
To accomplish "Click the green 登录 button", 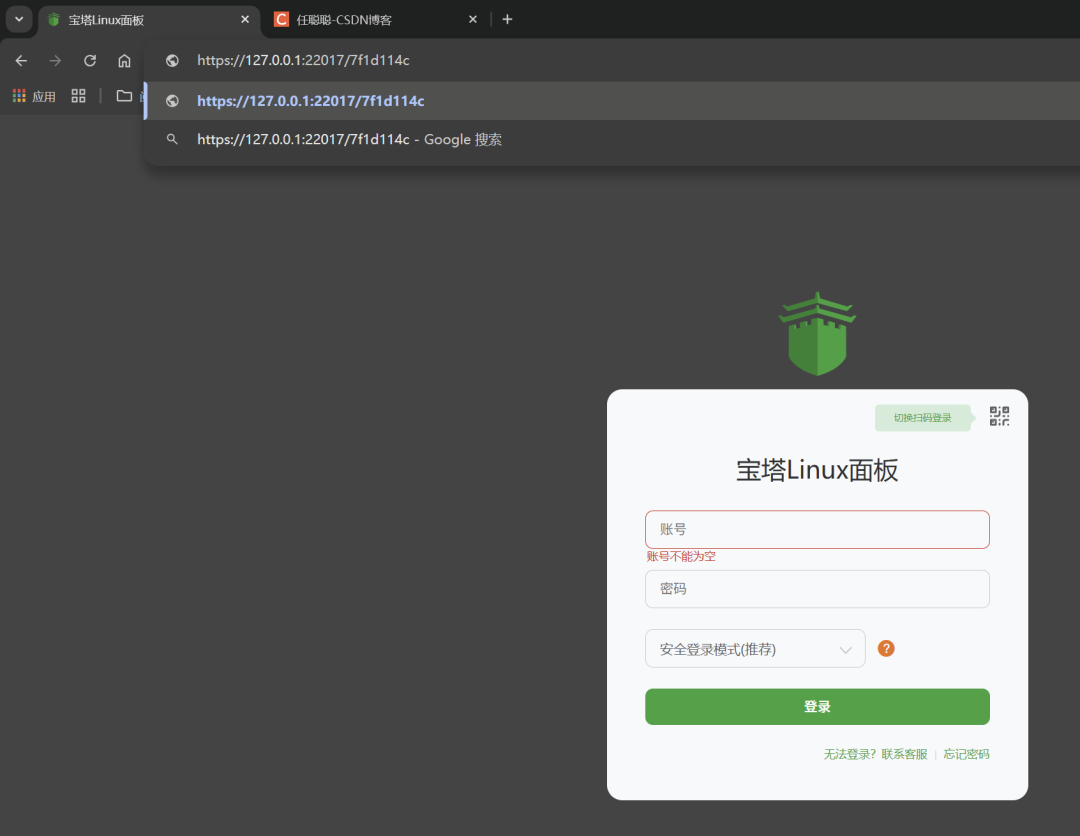I will (817, 707).
